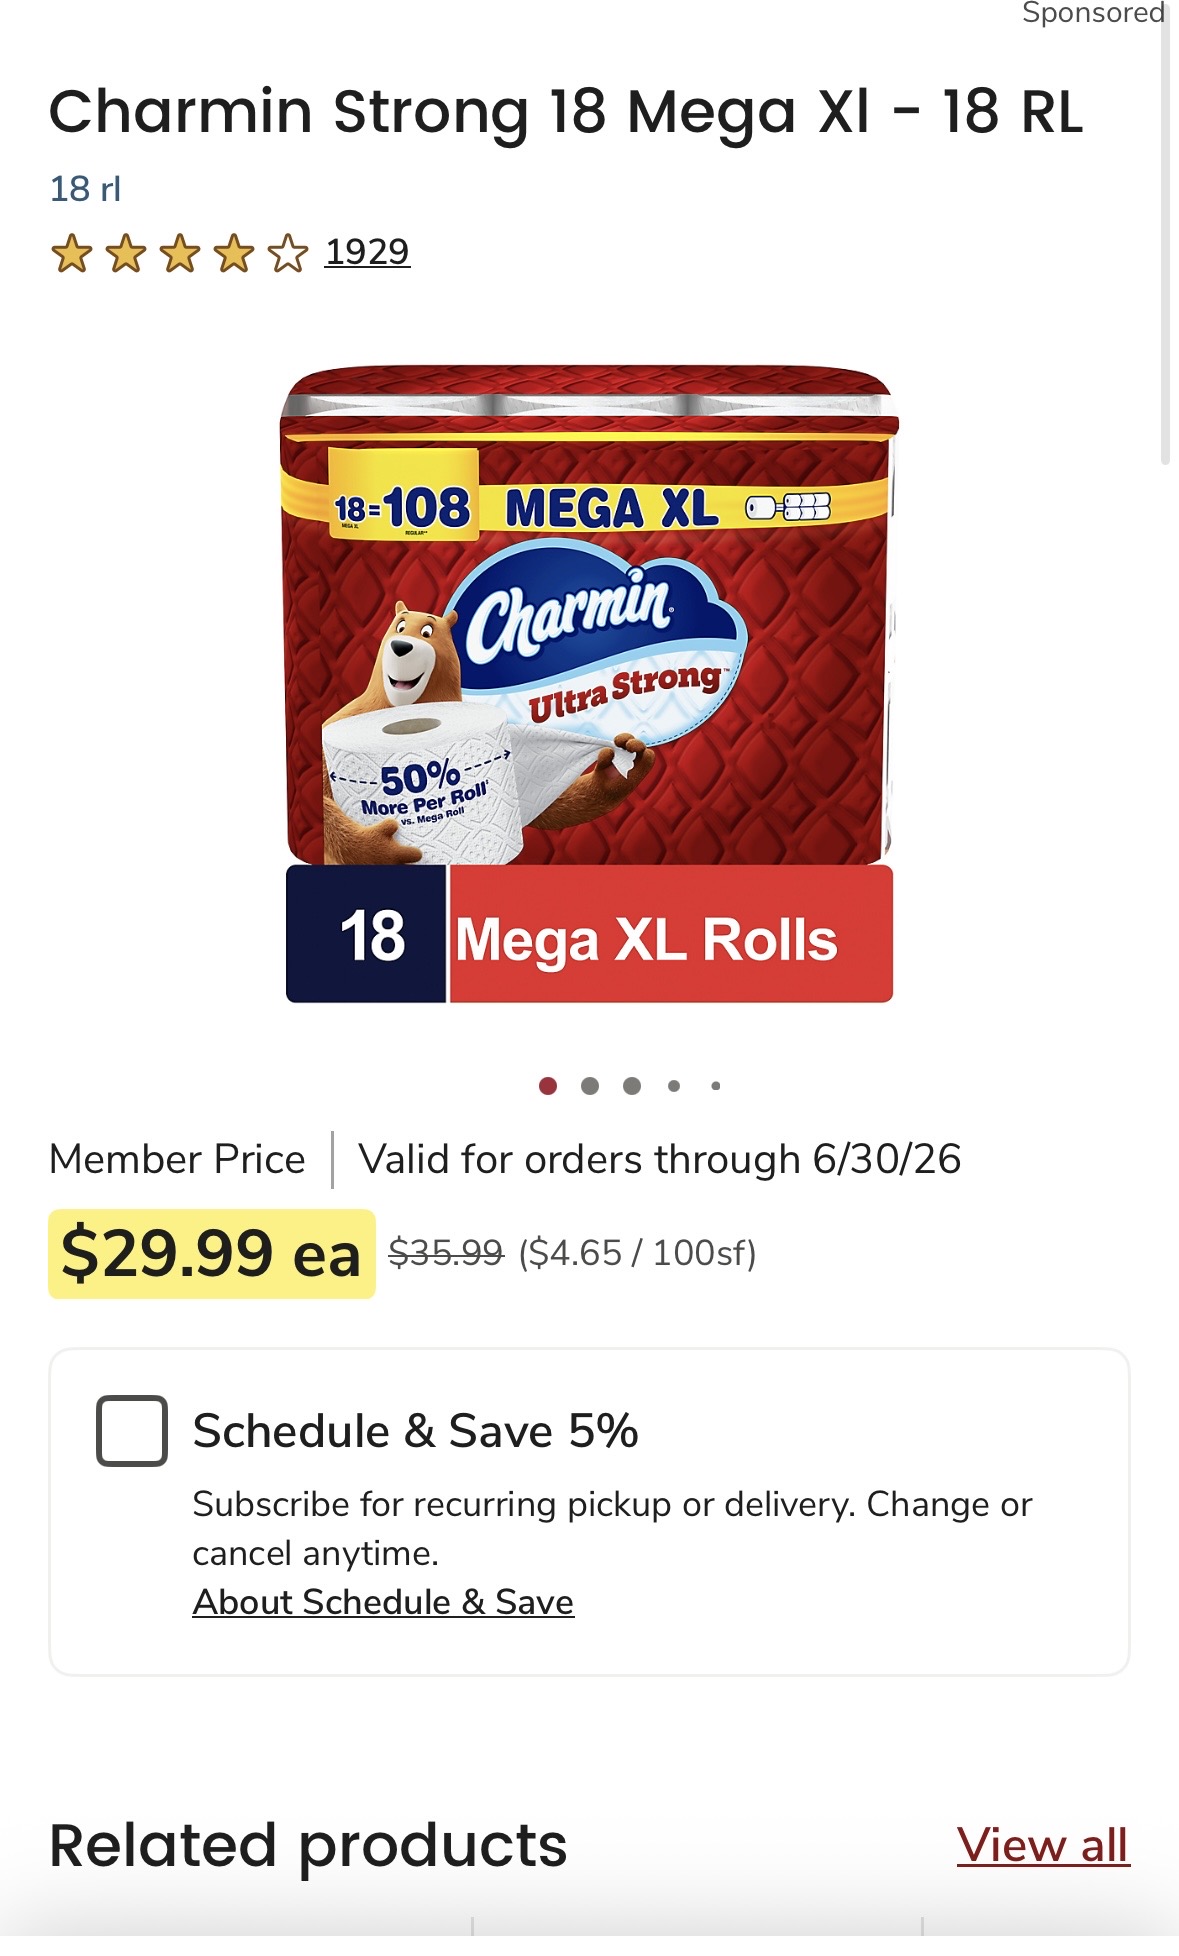Select the smallest last carousel dot
1179x1956 pixels.
click(x=716, y=1086)
